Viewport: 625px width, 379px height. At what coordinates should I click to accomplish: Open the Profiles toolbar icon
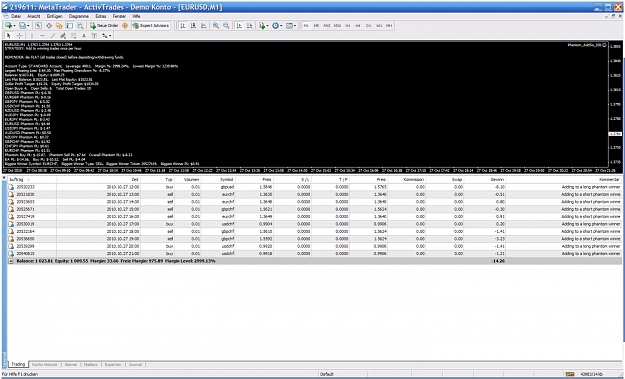(22, 26)
